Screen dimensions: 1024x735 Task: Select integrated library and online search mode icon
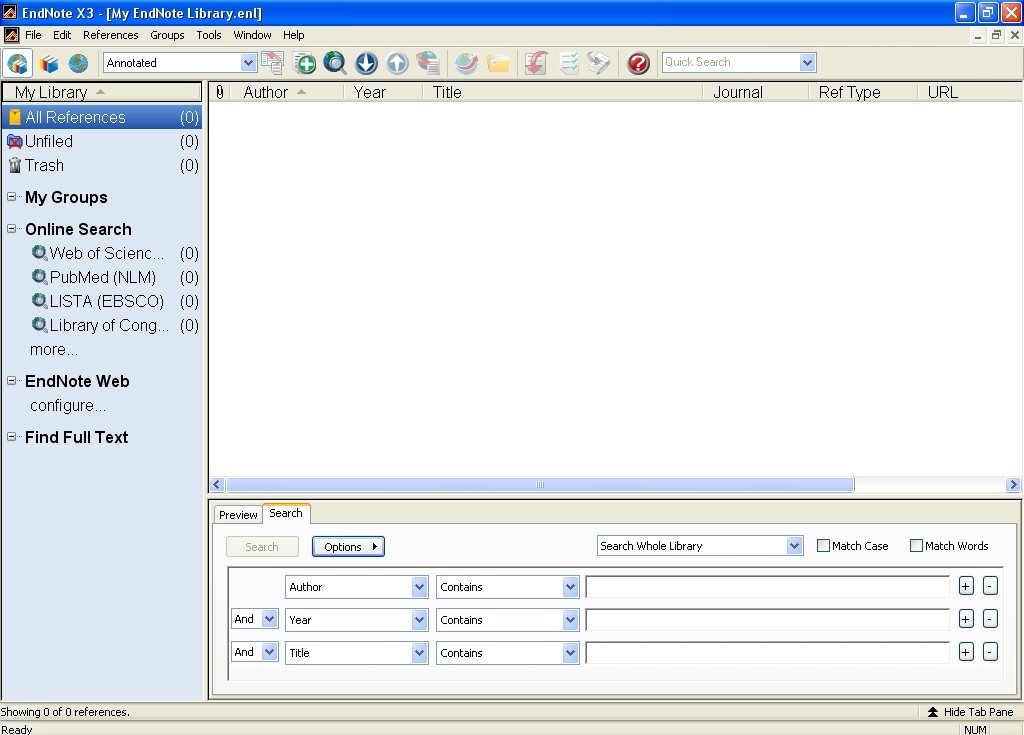click(x=18, y=63)
